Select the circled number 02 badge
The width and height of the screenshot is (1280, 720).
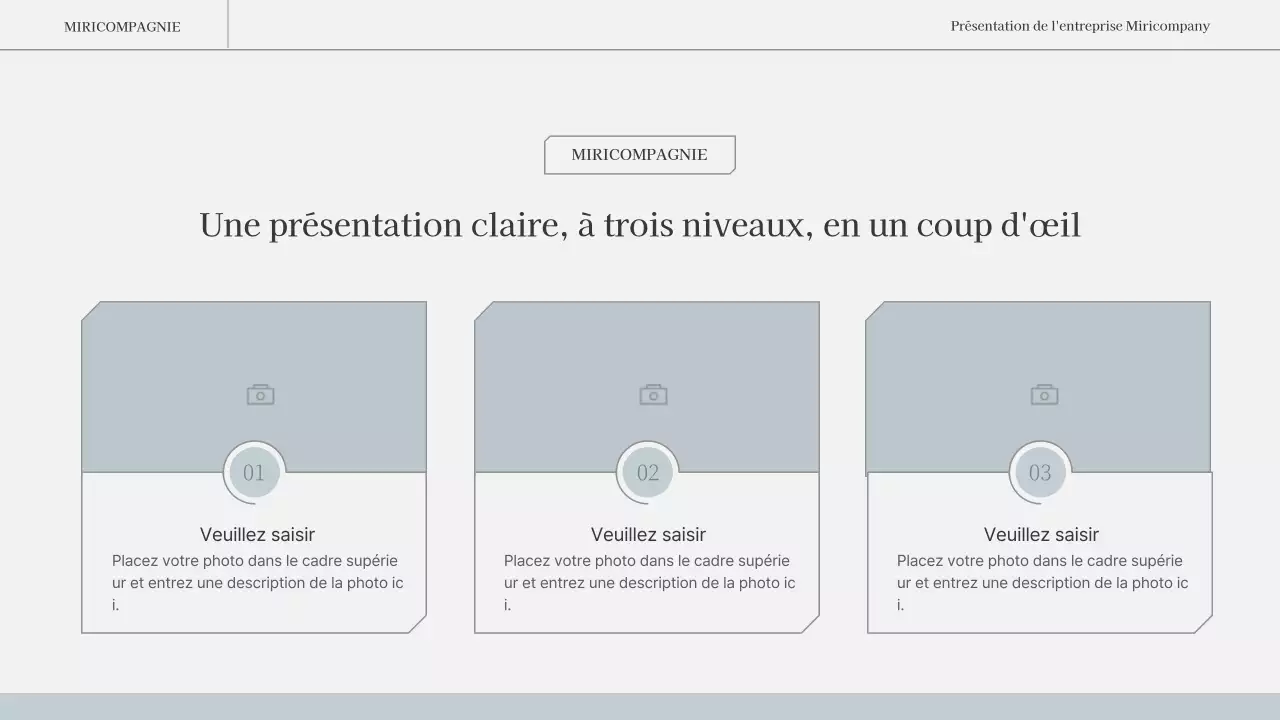[646, 472]
